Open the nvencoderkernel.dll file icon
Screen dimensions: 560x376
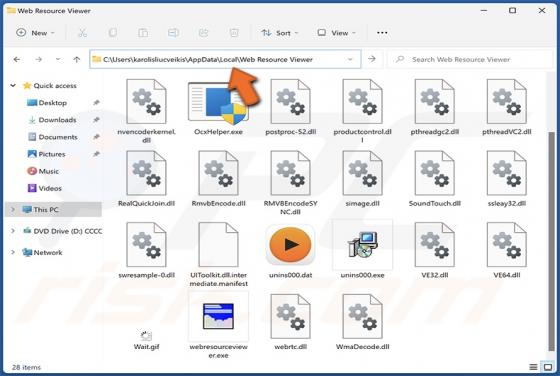[146, 102]
